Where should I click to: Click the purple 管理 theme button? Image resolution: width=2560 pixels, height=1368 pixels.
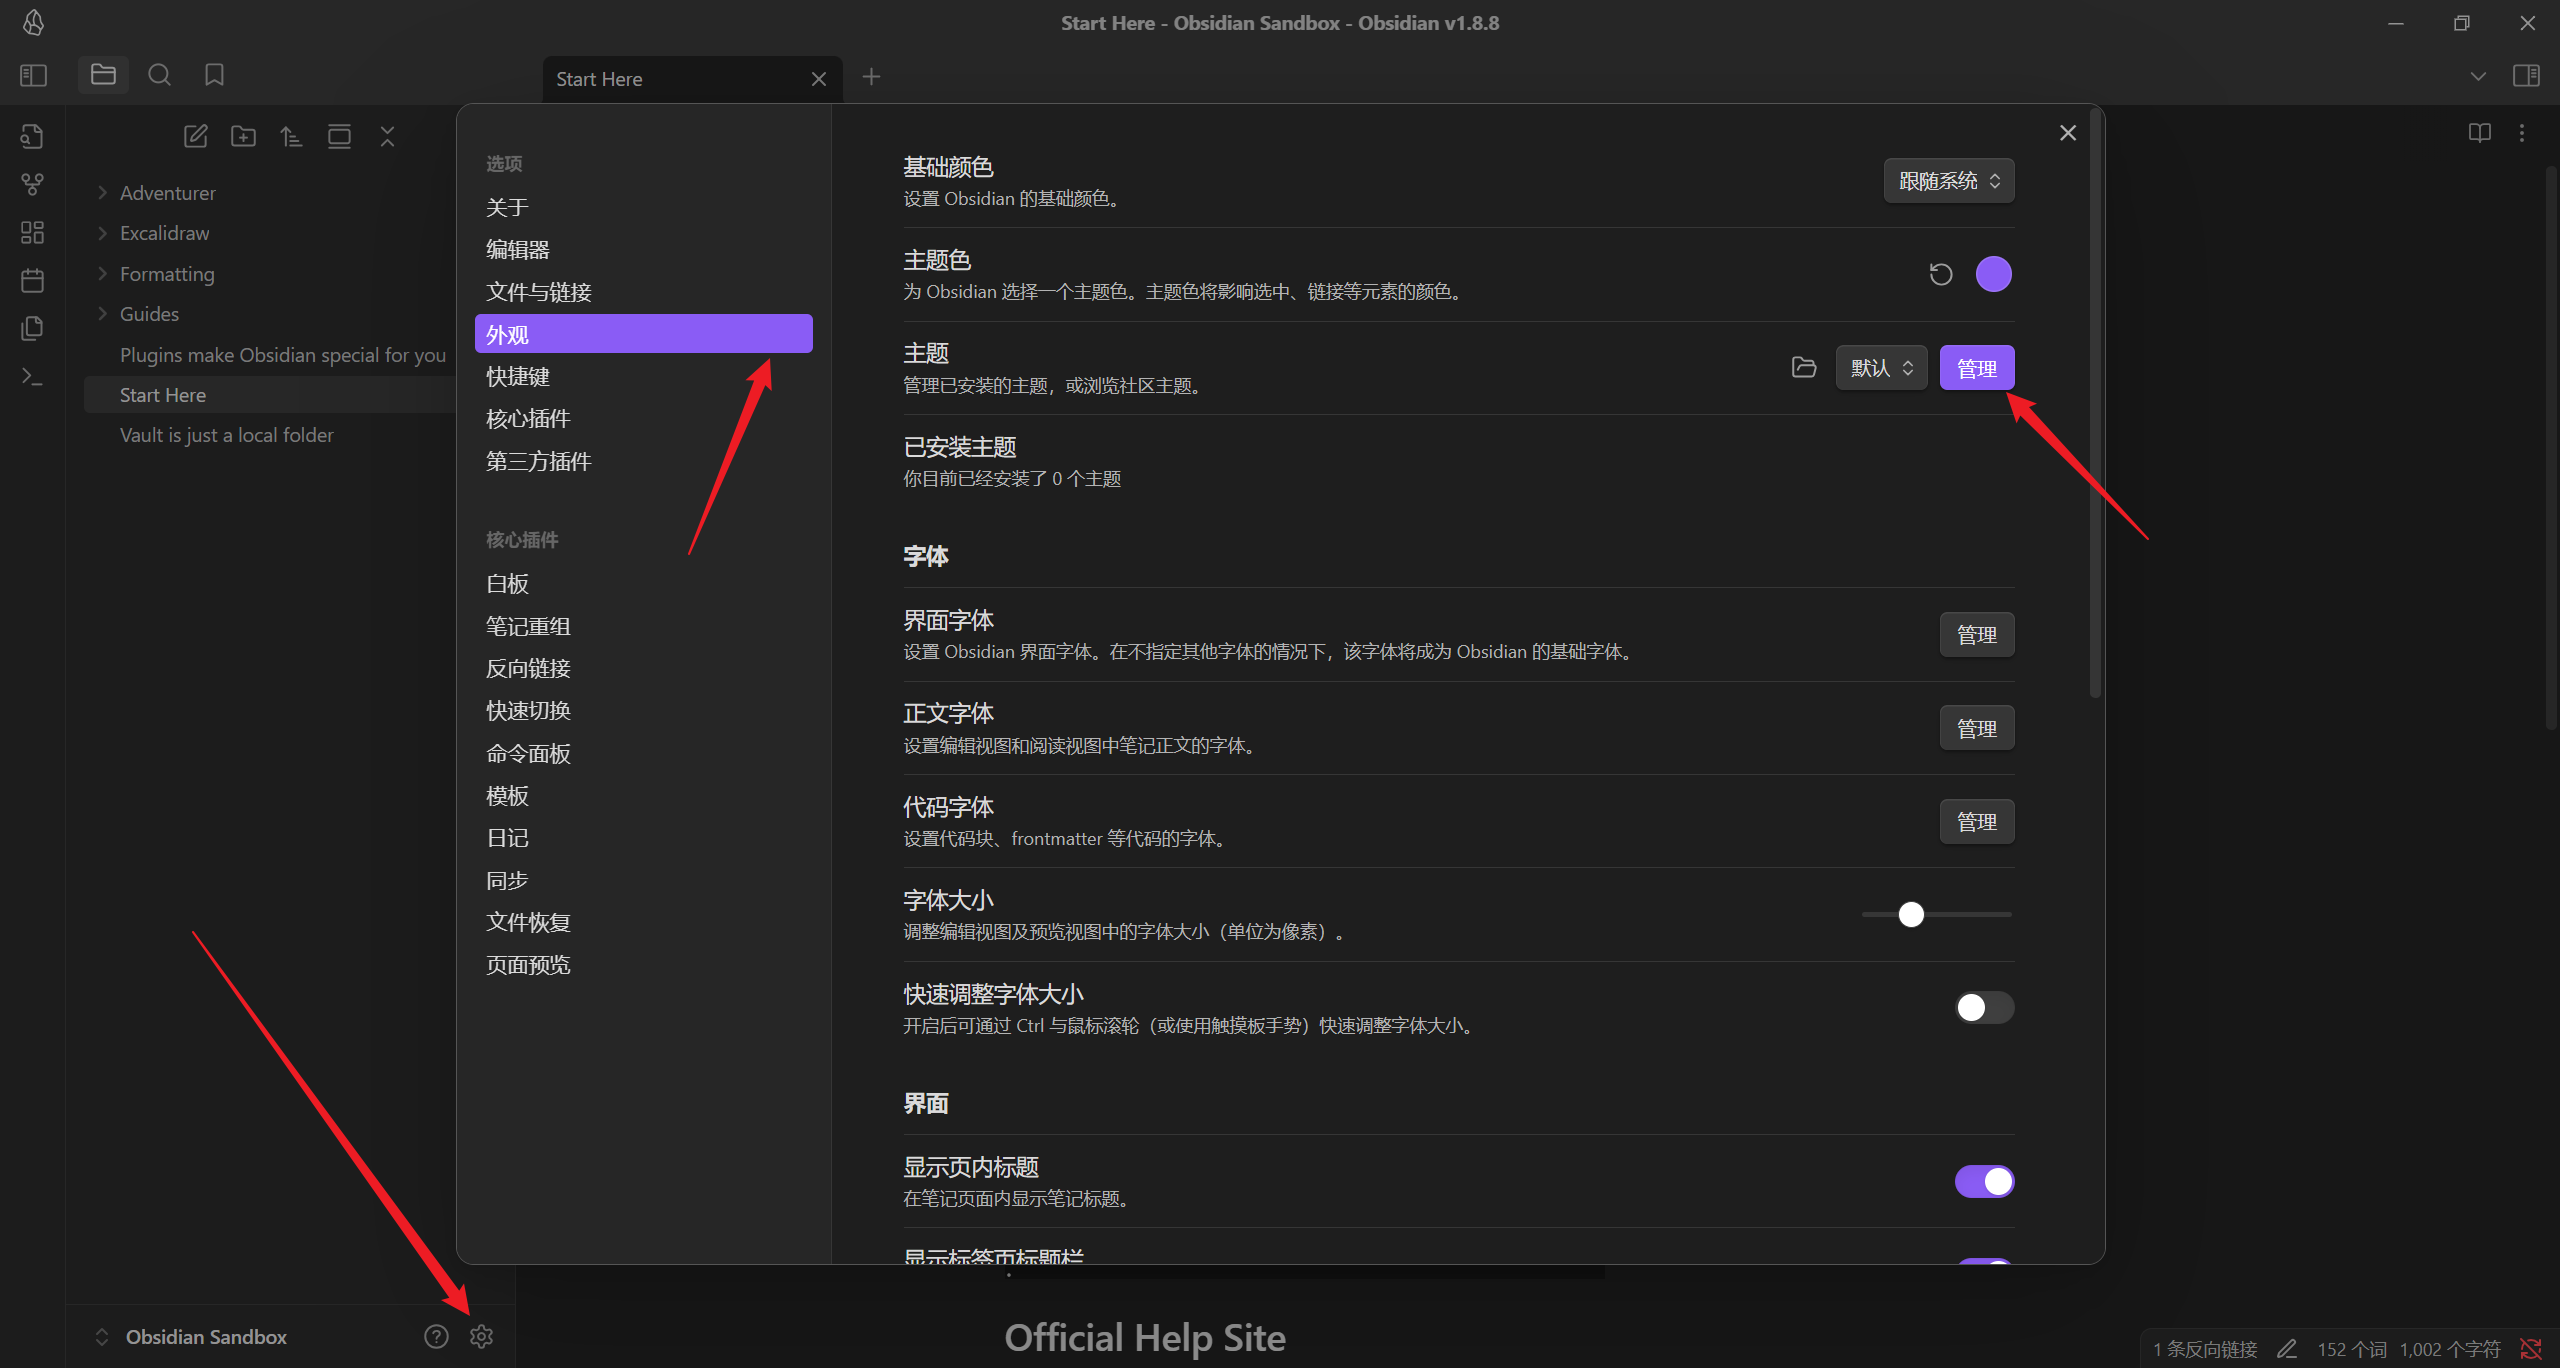tap(1976, 368)
